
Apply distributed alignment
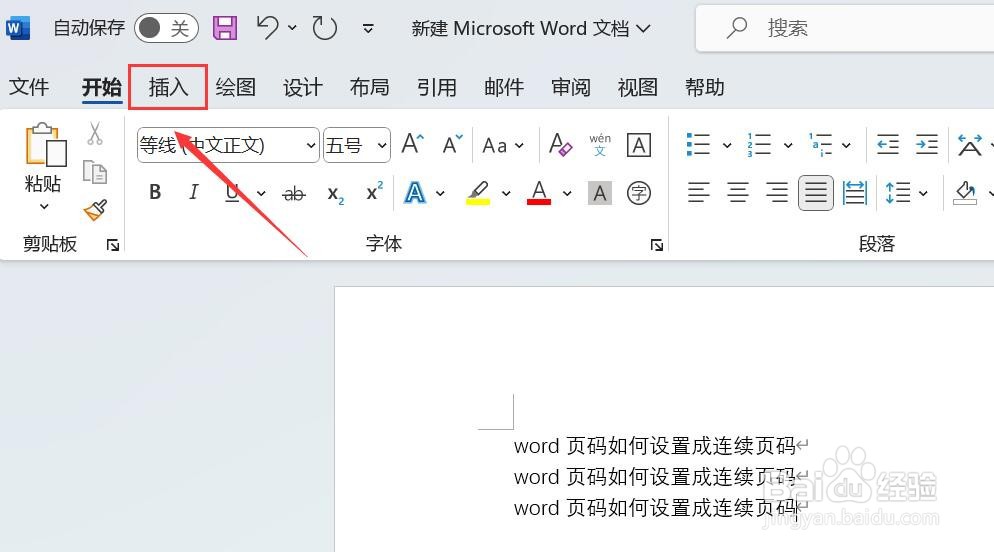[x=855, y=193]
